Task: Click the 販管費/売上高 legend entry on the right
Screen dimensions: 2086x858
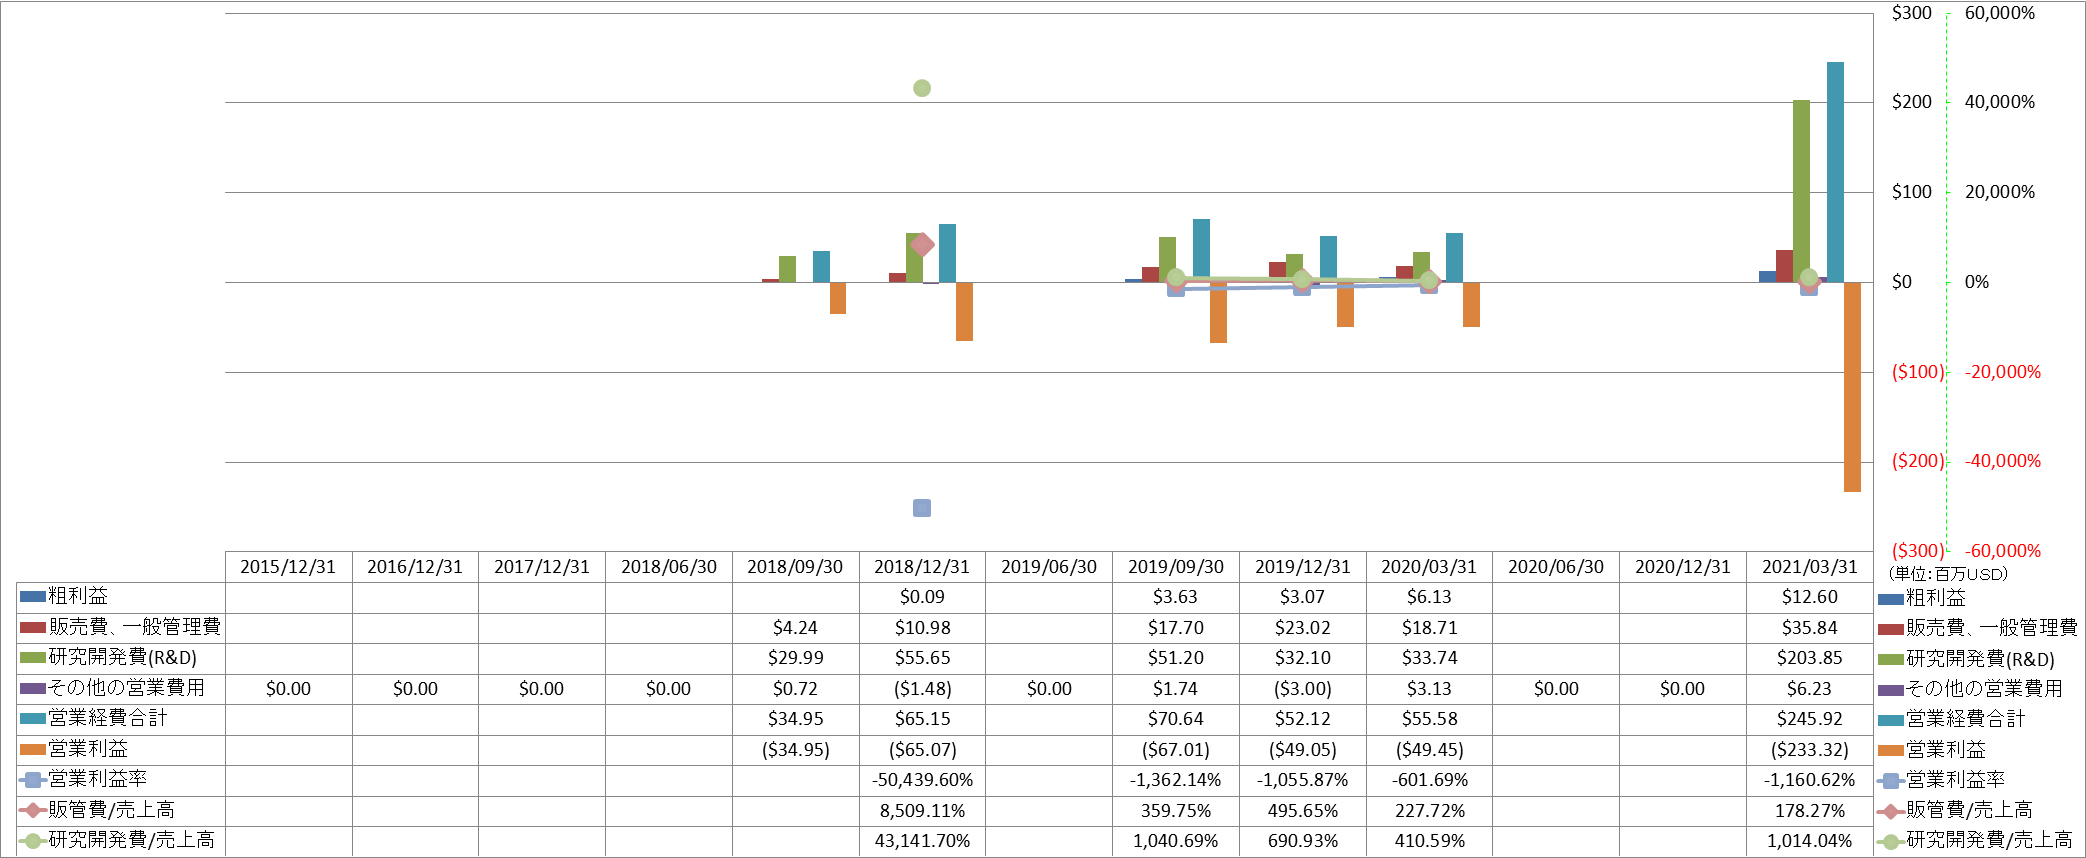Action: pos(1956,811)
